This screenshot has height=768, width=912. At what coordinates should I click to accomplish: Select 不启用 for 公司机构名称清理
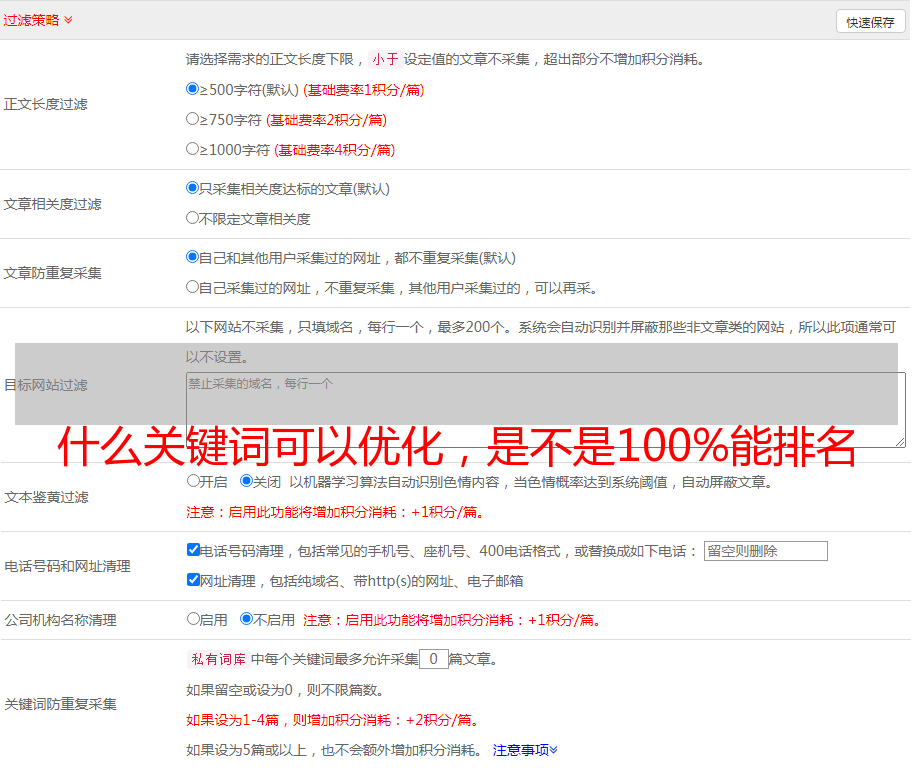[x=246, y=619]
